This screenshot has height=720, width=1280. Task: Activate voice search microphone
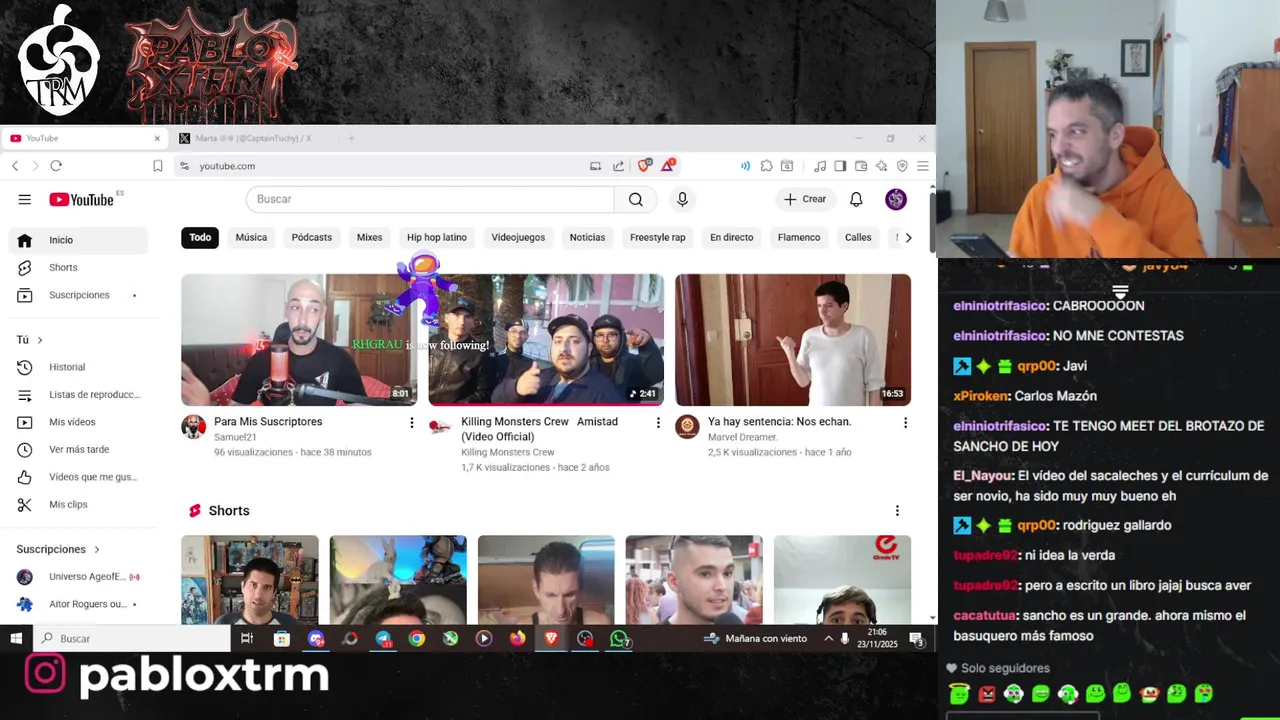[x=682, y=199]
